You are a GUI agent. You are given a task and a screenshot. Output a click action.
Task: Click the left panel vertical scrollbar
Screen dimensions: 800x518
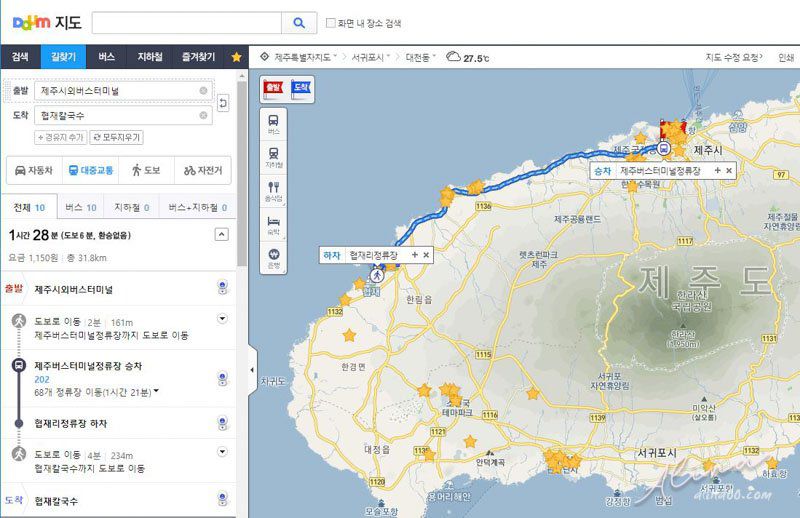[242, 176]
